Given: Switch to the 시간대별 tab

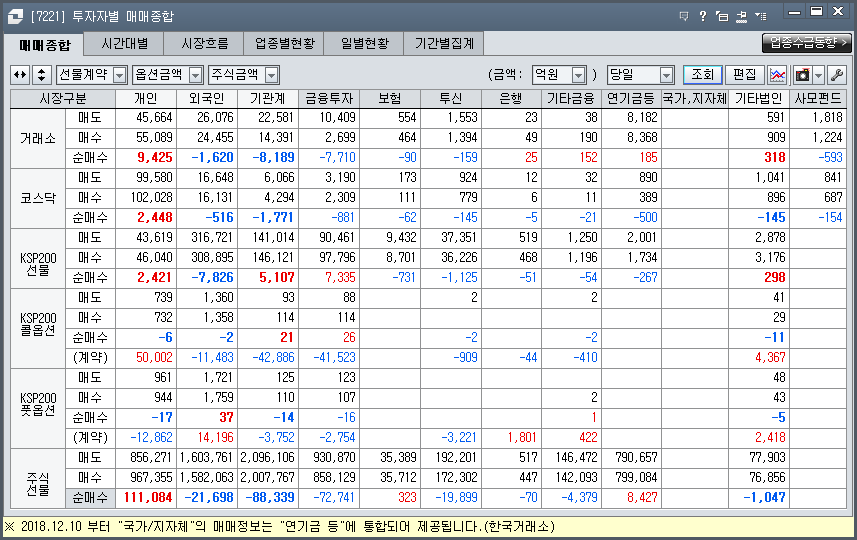Looking at the screenshot, I should click(125, 43).
